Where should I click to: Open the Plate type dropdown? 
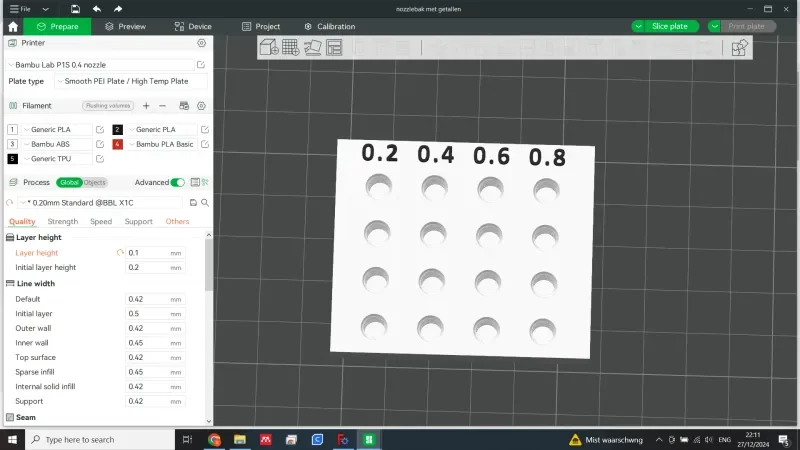[131, 81]
